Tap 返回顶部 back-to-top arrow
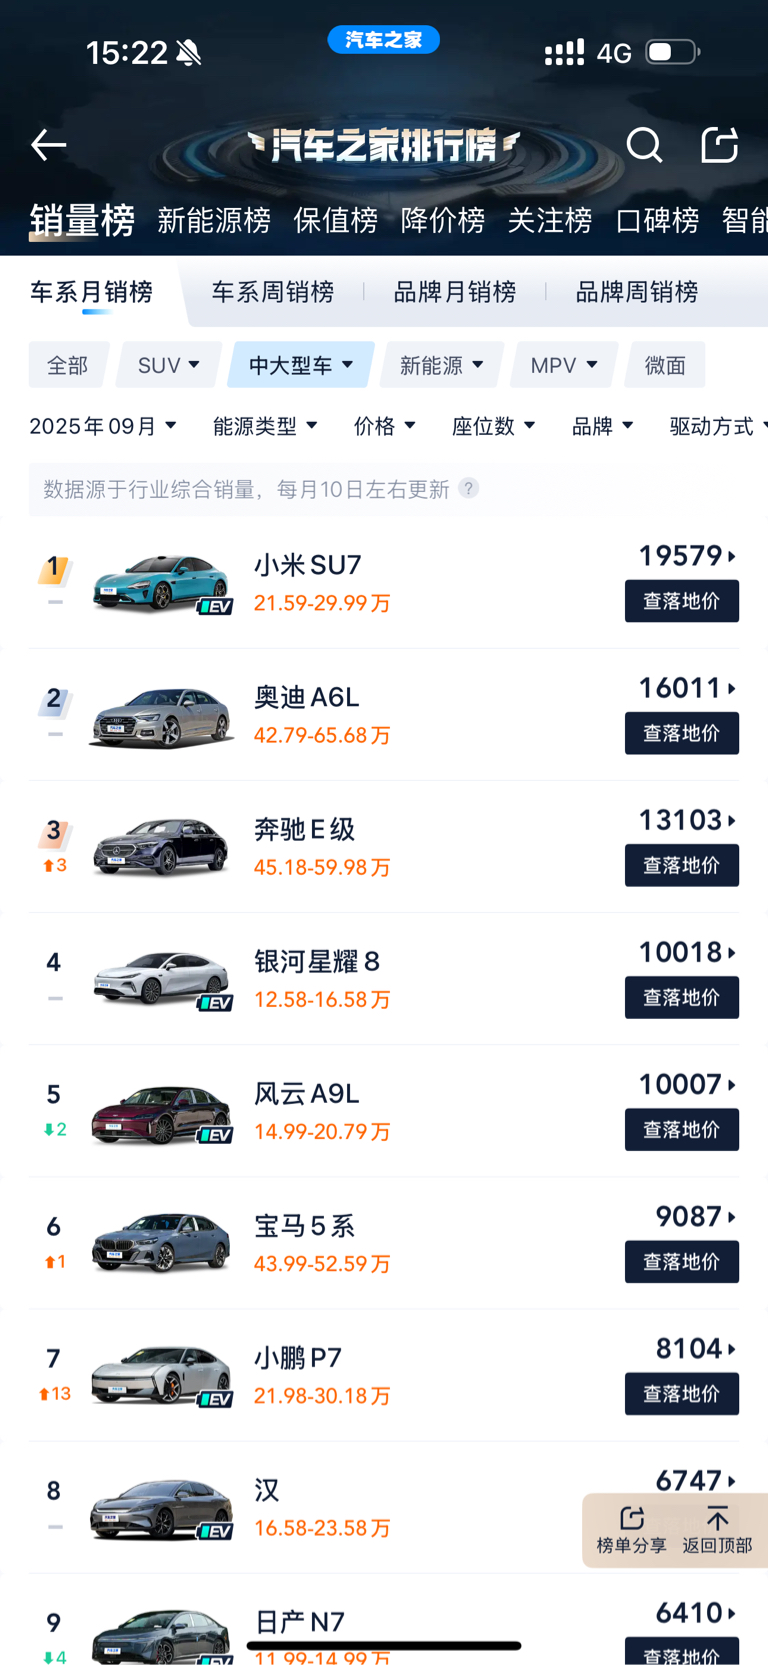768x1665 pixels. click(x=717, y=1520)
